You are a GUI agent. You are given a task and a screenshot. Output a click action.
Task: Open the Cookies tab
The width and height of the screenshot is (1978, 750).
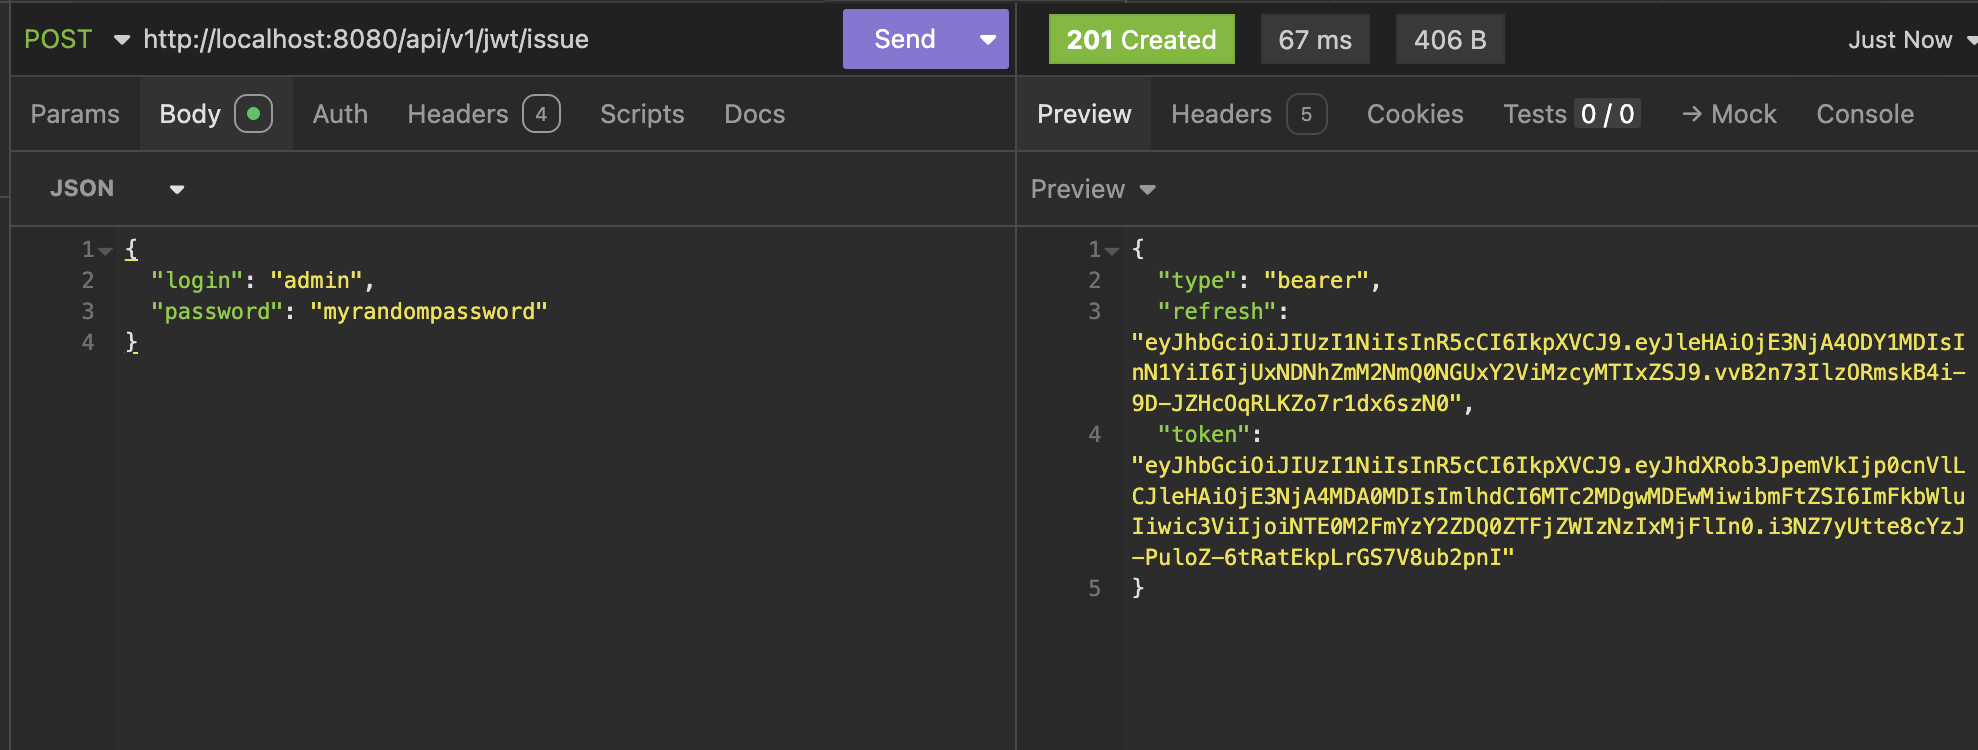tap(1414, 114)
